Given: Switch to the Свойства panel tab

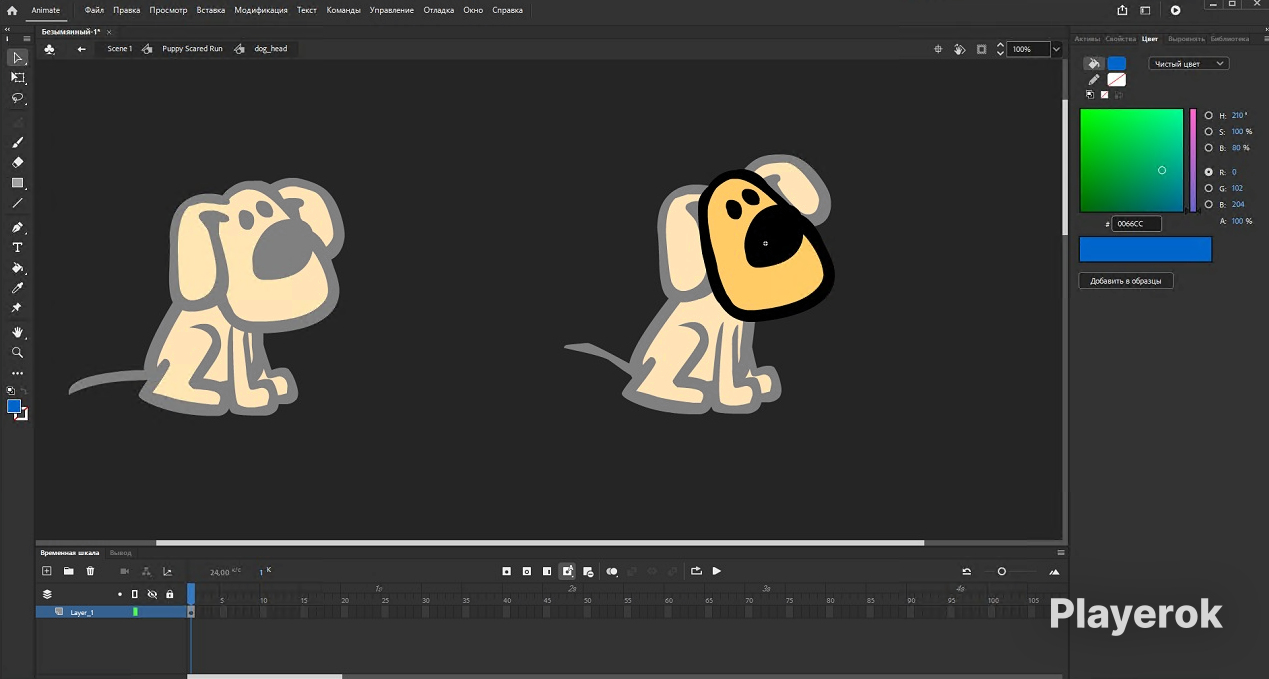Looking at the screenshot, I should (1120, 39).
